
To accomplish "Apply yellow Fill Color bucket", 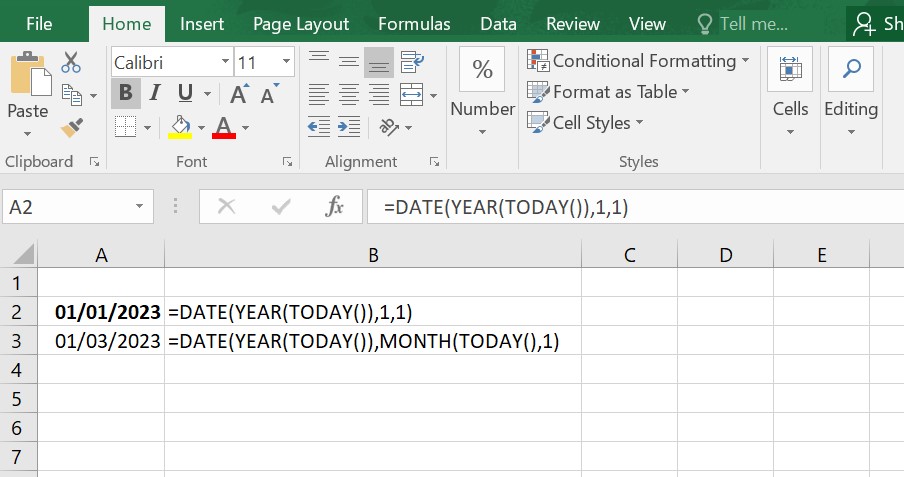I will tap(180, 127).
